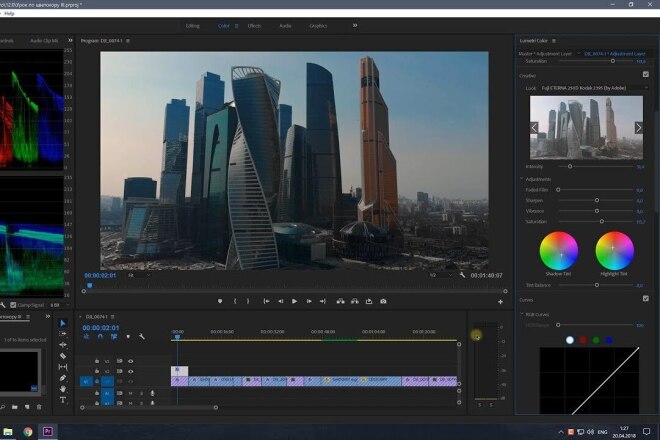This screenshot has width=660, height=440.
Task: Play the program monitor video
Action: pyautogui.click(x=294, y=301)
